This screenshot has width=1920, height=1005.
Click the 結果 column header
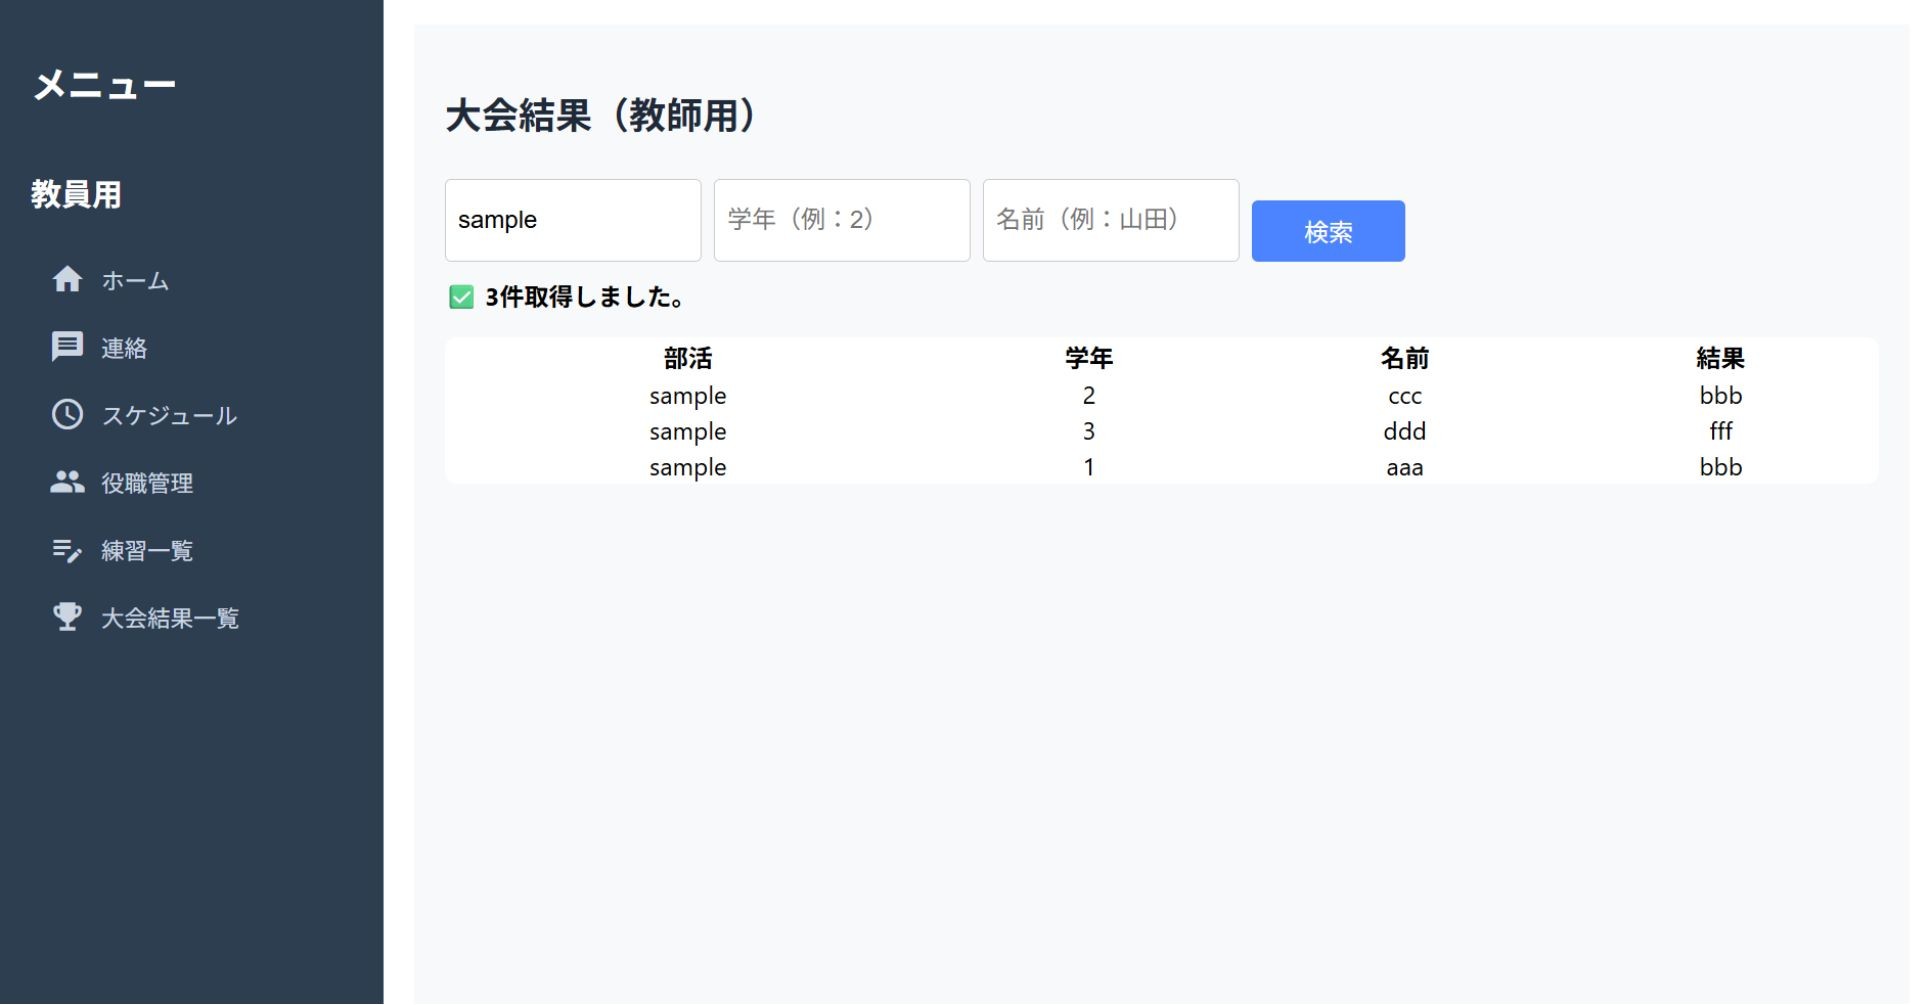pos(1720,358)
